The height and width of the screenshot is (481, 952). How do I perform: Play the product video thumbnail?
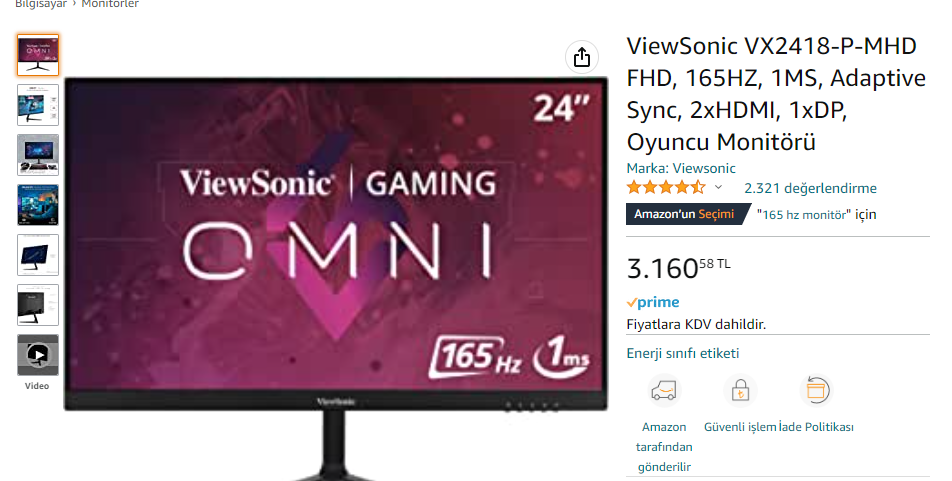click(x=38, y=355)
